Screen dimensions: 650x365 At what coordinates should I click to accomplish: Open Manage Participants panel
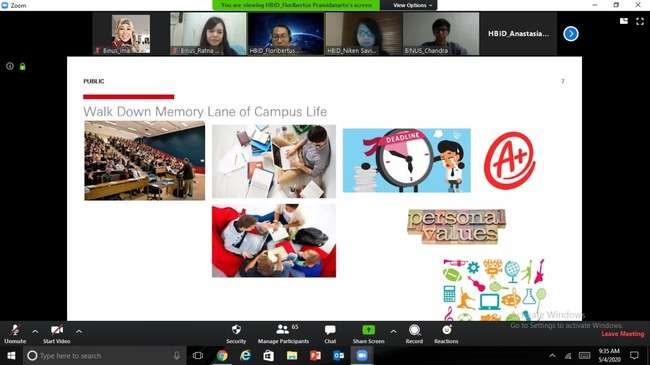tap(283, 333)
